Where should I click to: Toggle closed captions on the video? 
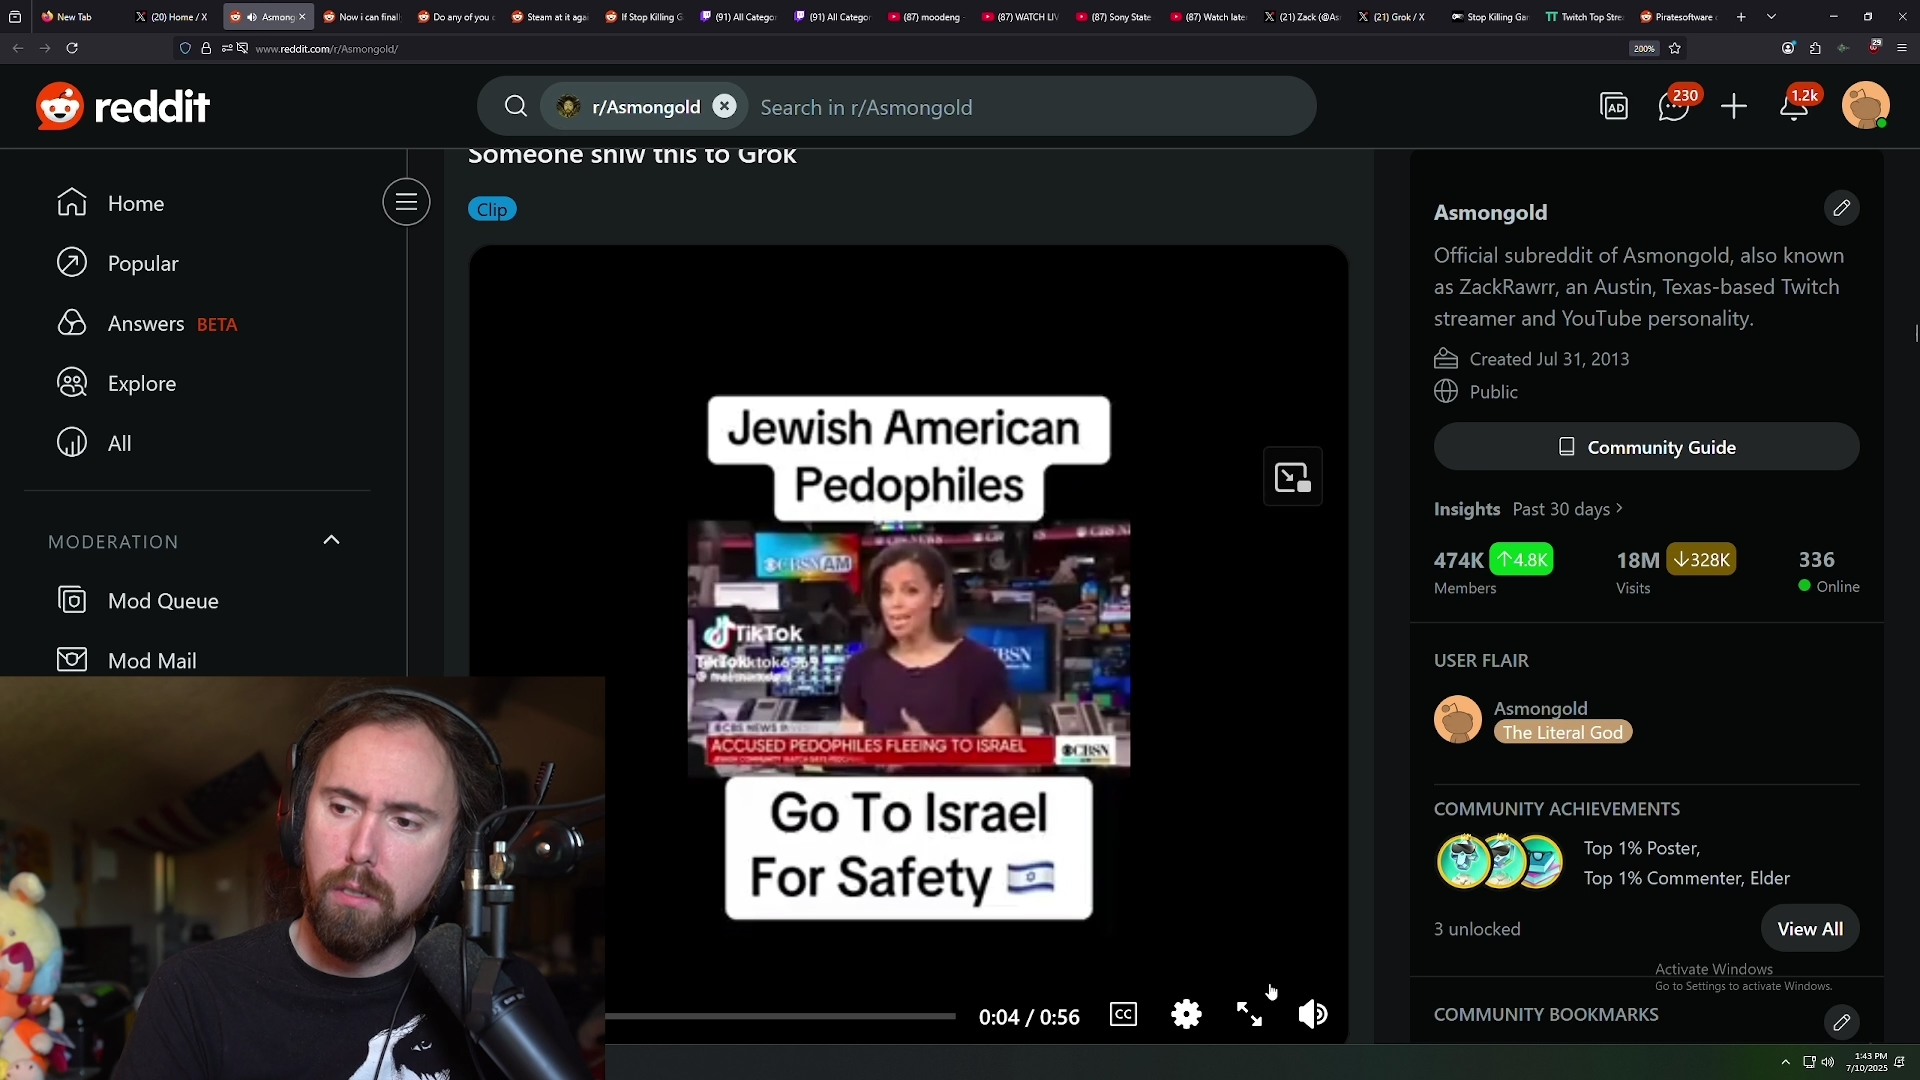click(1123, 1015)
